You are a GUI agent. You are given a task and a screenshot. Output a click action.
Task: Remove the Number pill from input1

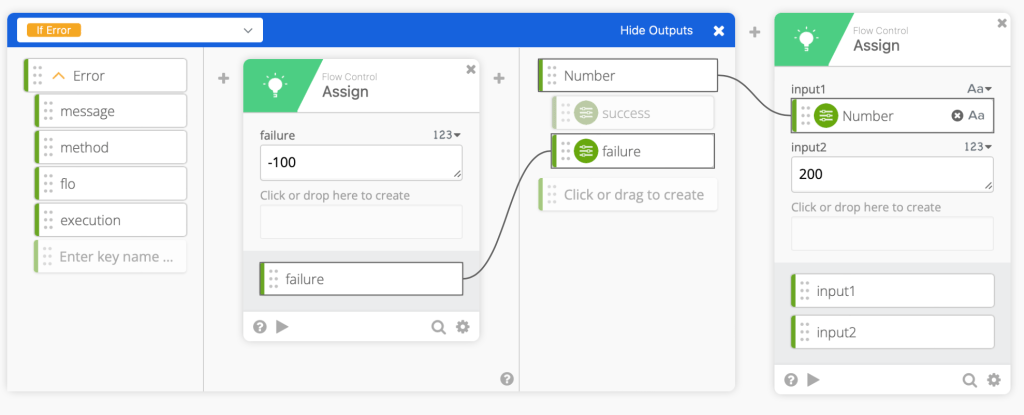[x=957, y=116]
